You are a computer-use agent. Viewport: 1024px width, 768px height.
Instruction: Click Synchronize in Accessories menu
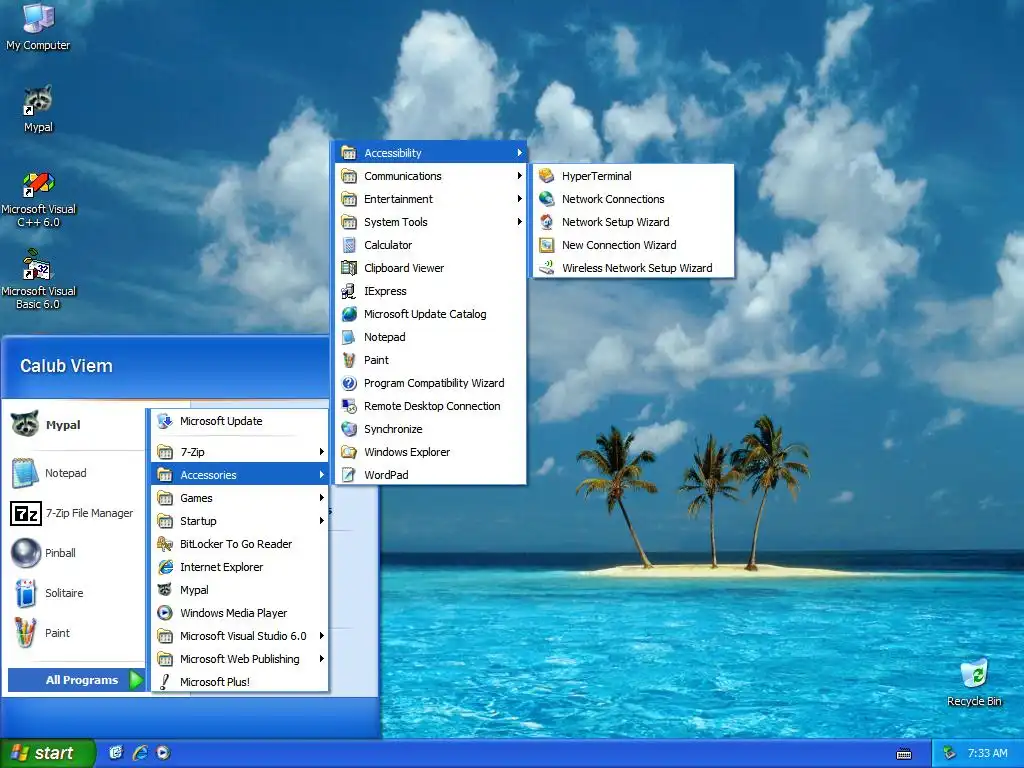(x=430, y=429)
